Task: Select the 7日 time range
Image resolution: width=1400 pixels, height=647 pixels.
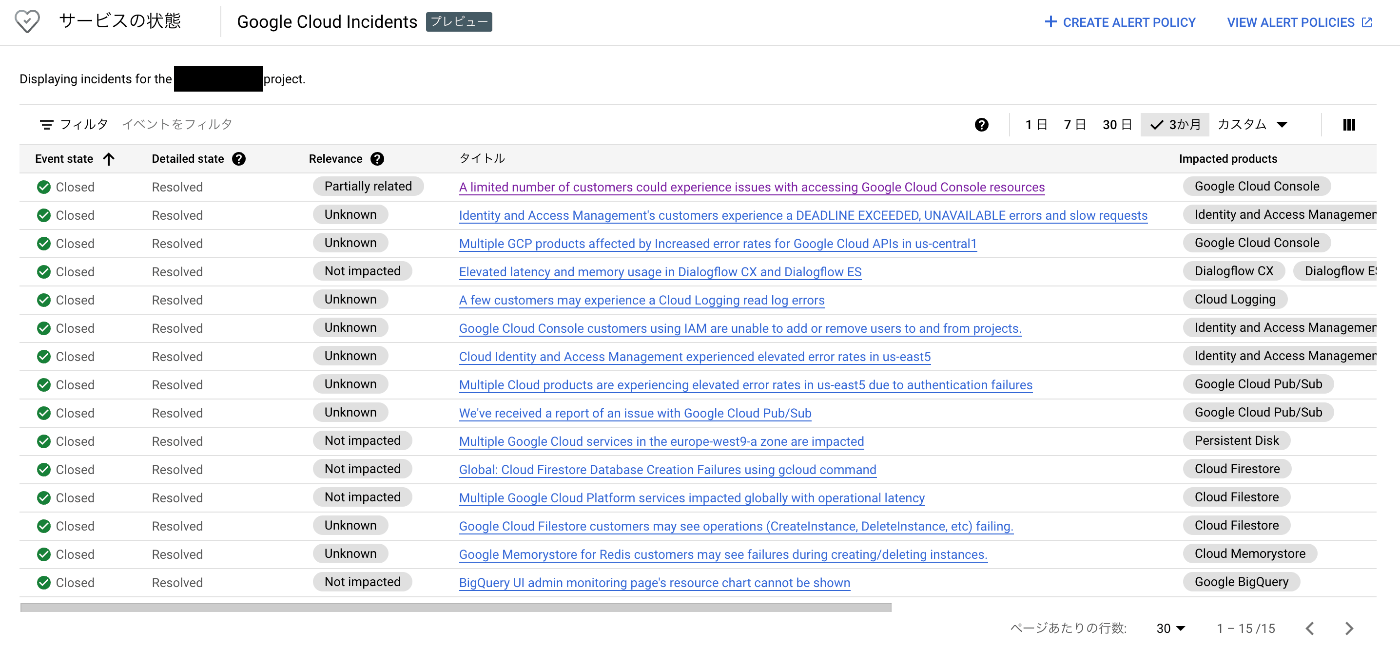Action: click(x=1075, y=125)
